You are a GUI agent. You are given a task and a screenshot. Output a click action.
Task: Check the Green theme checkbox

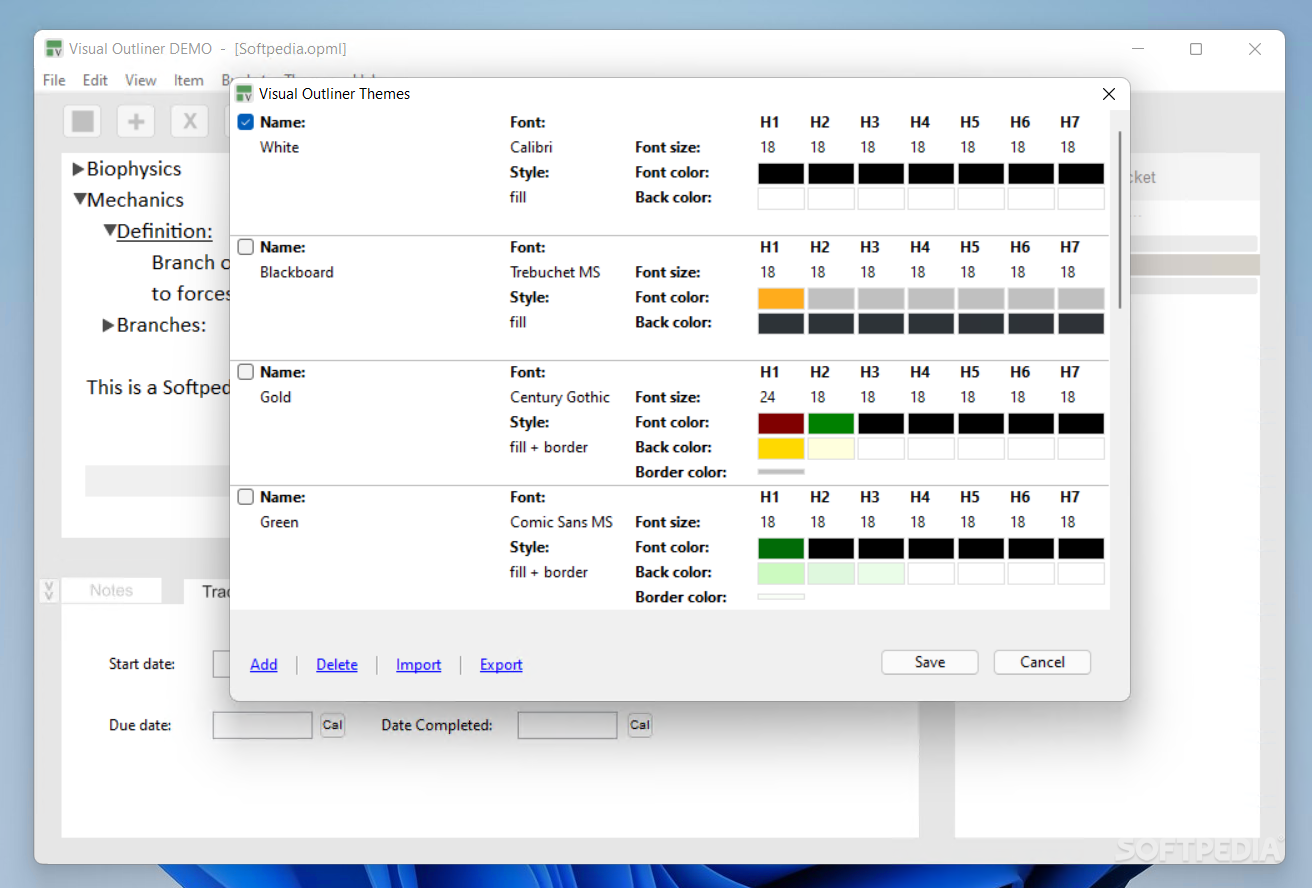coord(246,497)
